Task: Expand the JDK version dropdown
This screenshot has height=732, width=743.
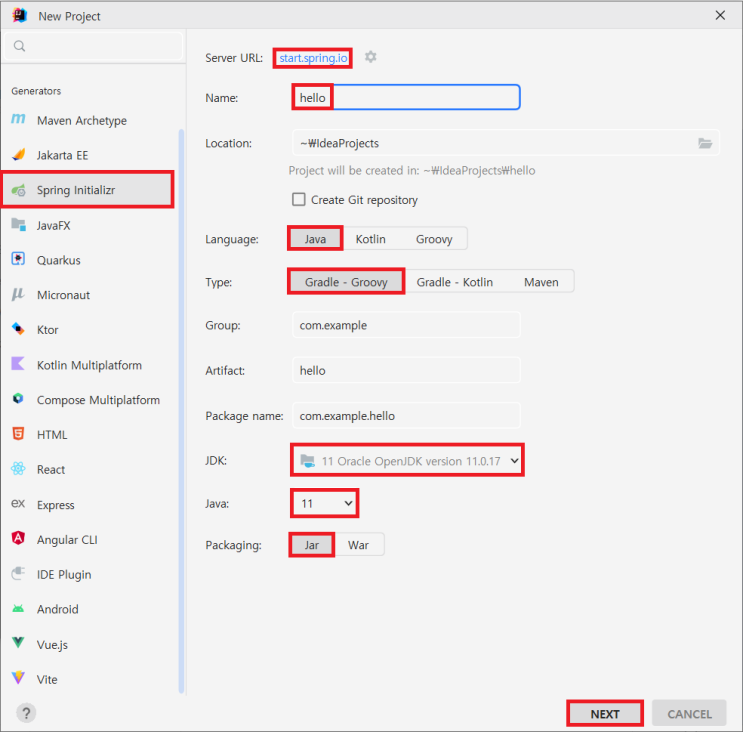Action: [408, 461]
